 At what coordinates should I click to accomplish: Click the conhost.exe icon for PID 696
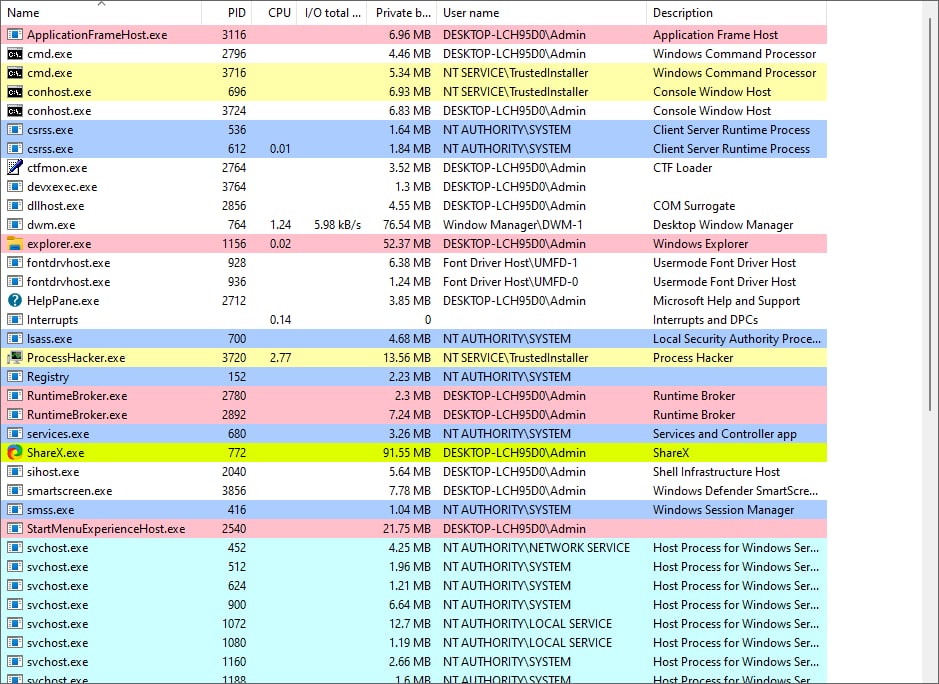click(15, 92)
